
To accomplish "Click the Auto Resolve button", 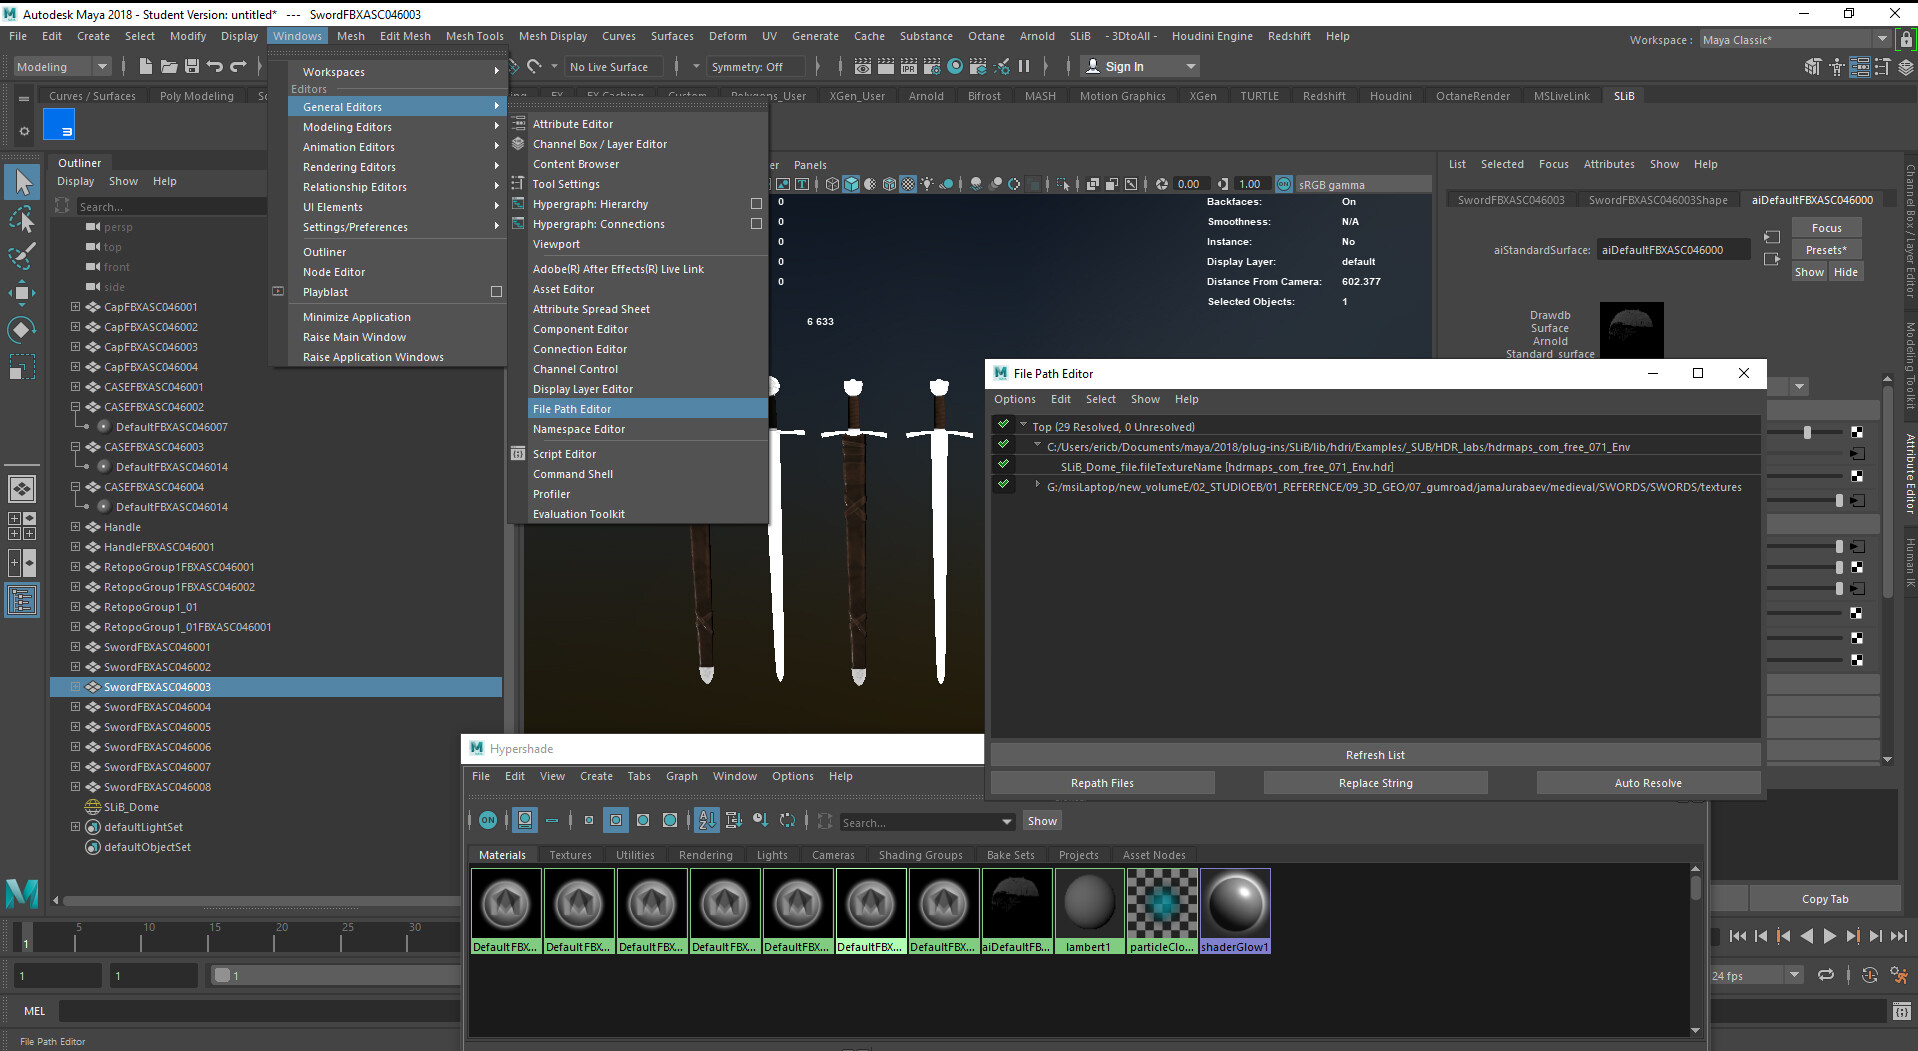I will point(1647,783).
